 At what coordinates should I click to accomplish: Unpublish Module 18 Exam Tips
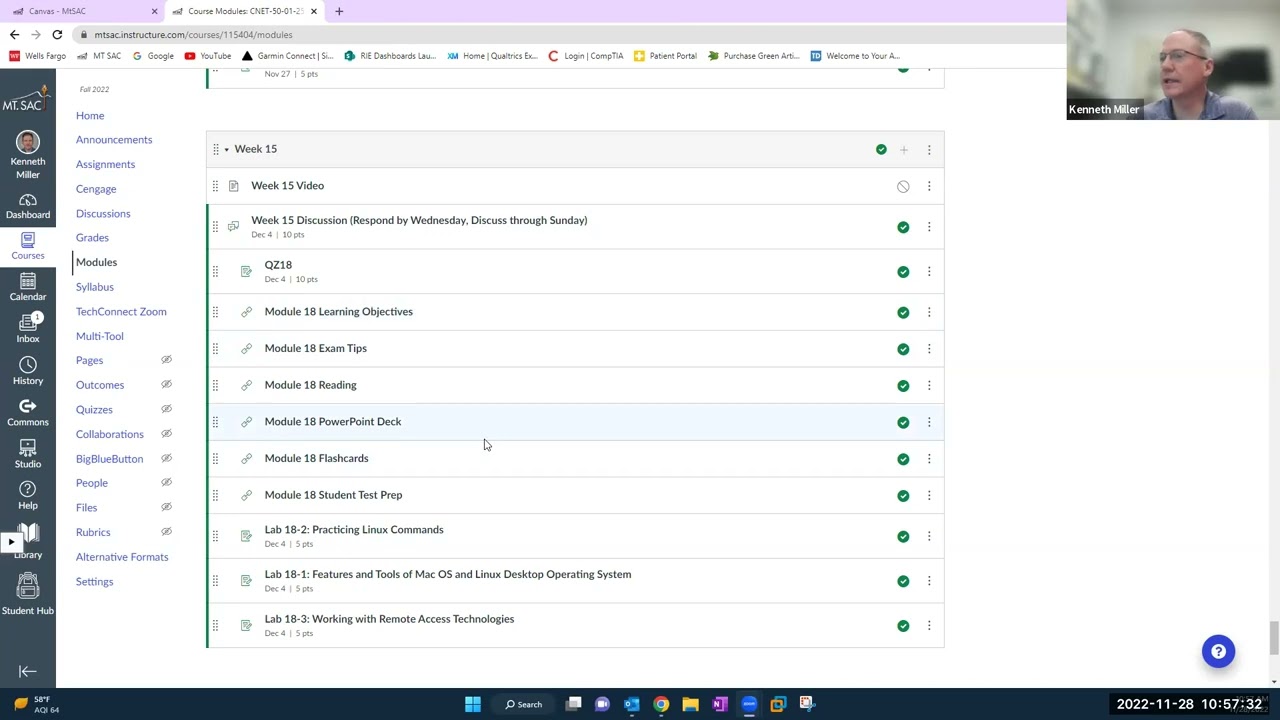click(x=903, y=349)
